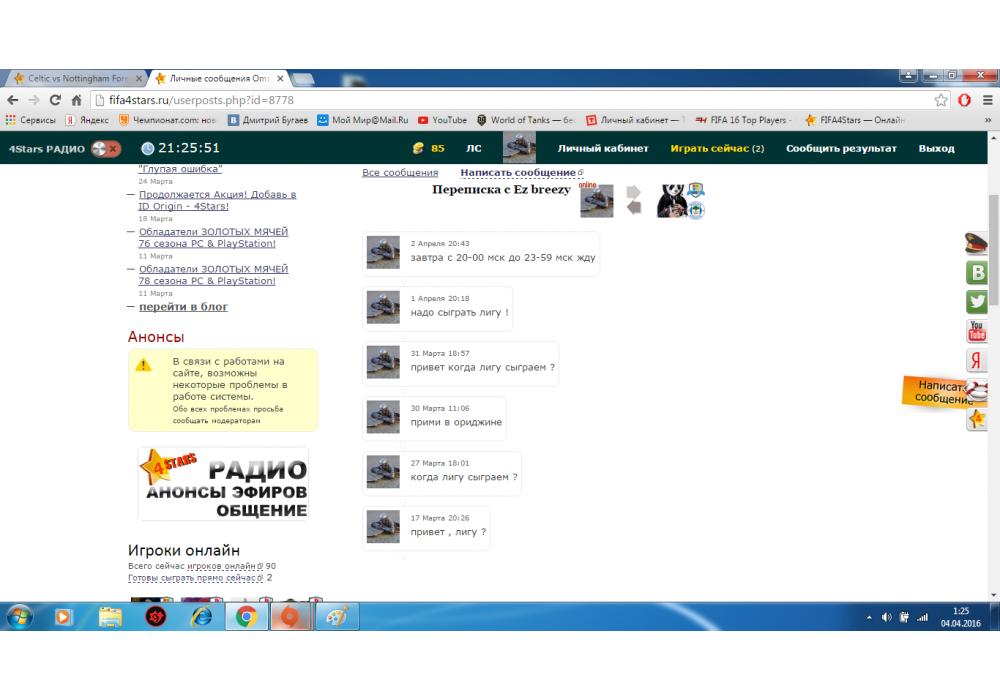
Task: Toggle the 4Stars radio on/off switch
Action: tap(105, 149)
